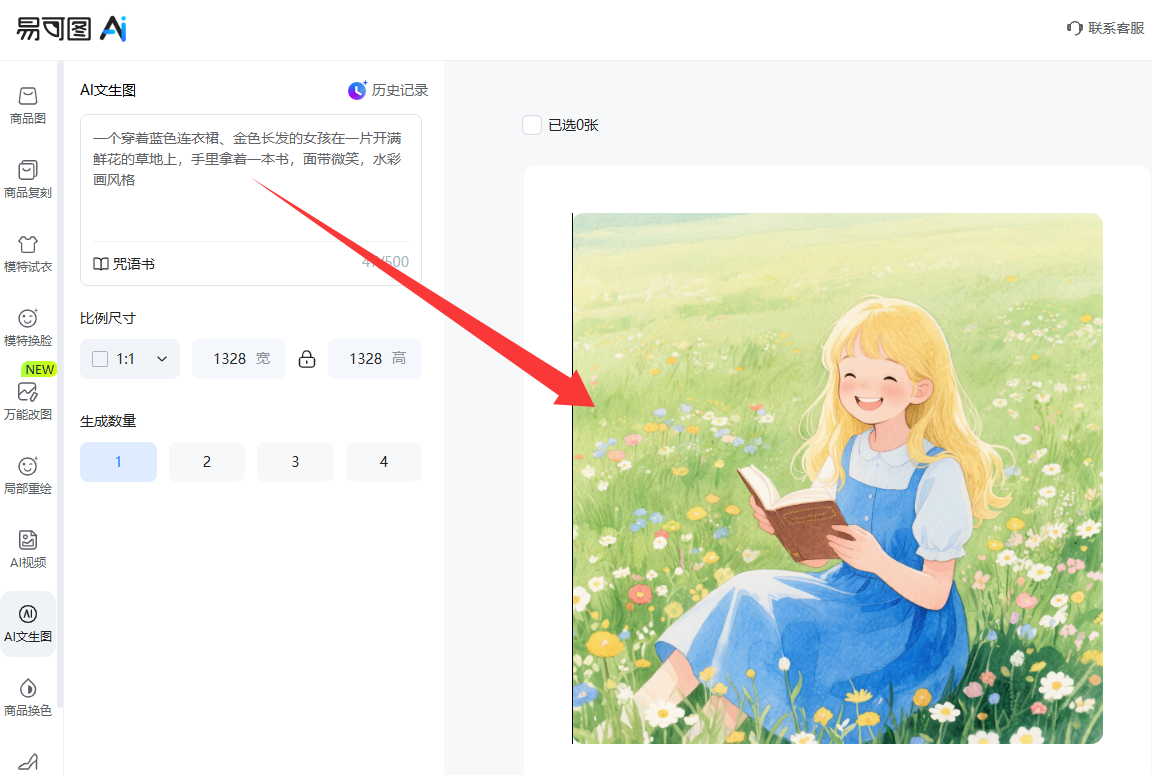Open 历史记录 clock icon
This screenshot has width=1152, height=775.
(x=357, y=90)
